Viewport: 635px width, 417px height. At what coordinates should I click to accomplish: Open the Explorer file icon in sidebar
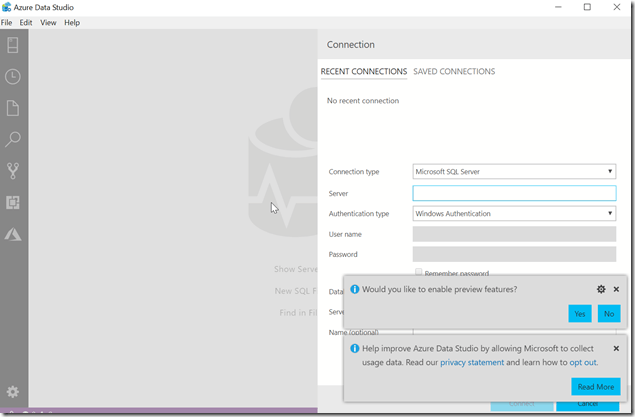(x=13, y=108)
